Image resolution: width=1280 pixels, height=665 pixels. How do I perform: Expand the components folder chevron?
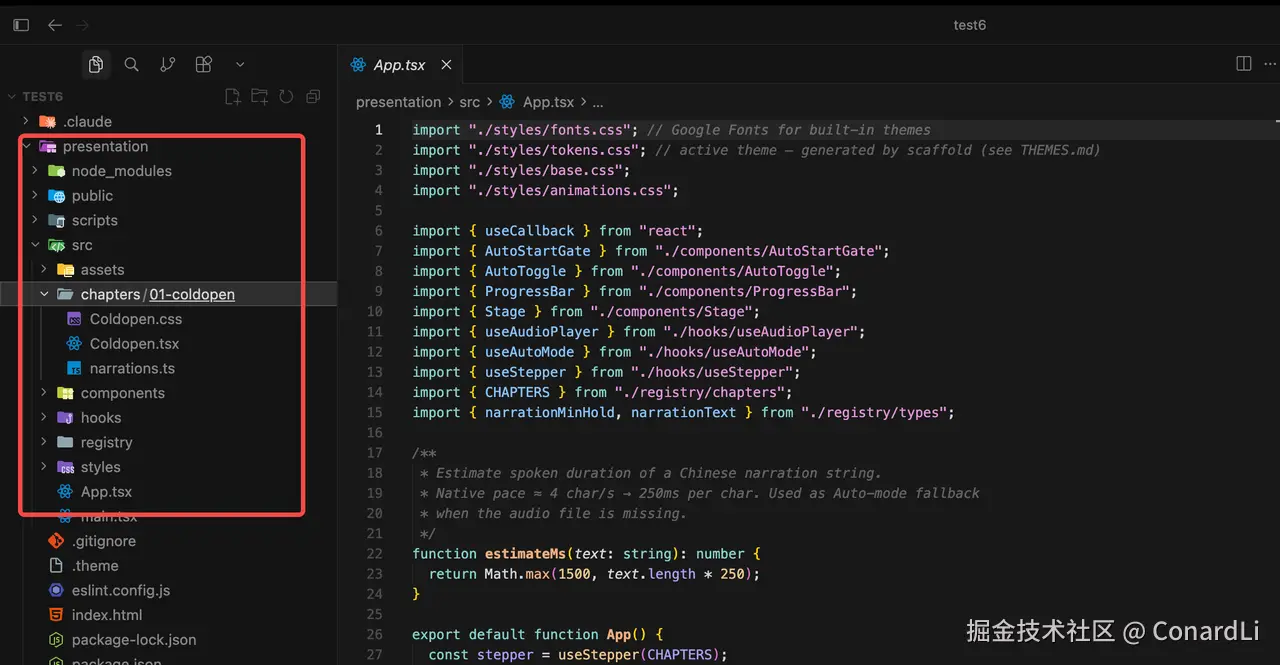pyautogui.click(x=44, y=393)
